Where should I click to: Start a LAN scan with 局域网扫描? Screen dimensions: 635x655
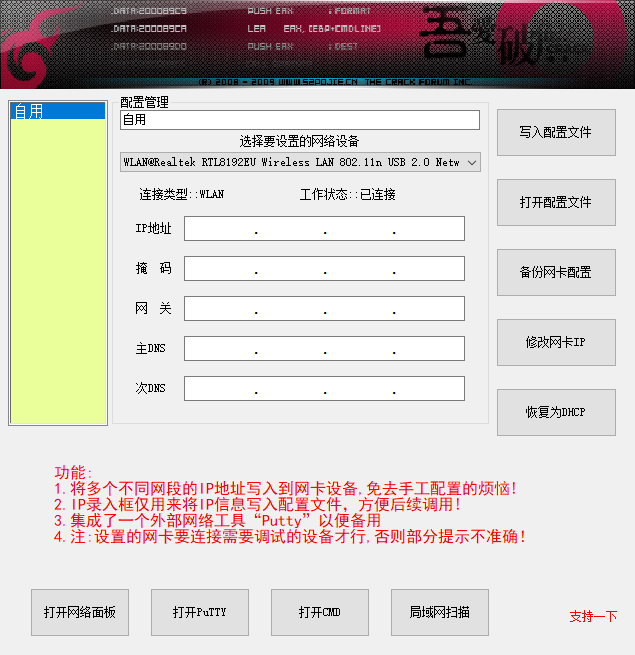click(x=439, y=612)
